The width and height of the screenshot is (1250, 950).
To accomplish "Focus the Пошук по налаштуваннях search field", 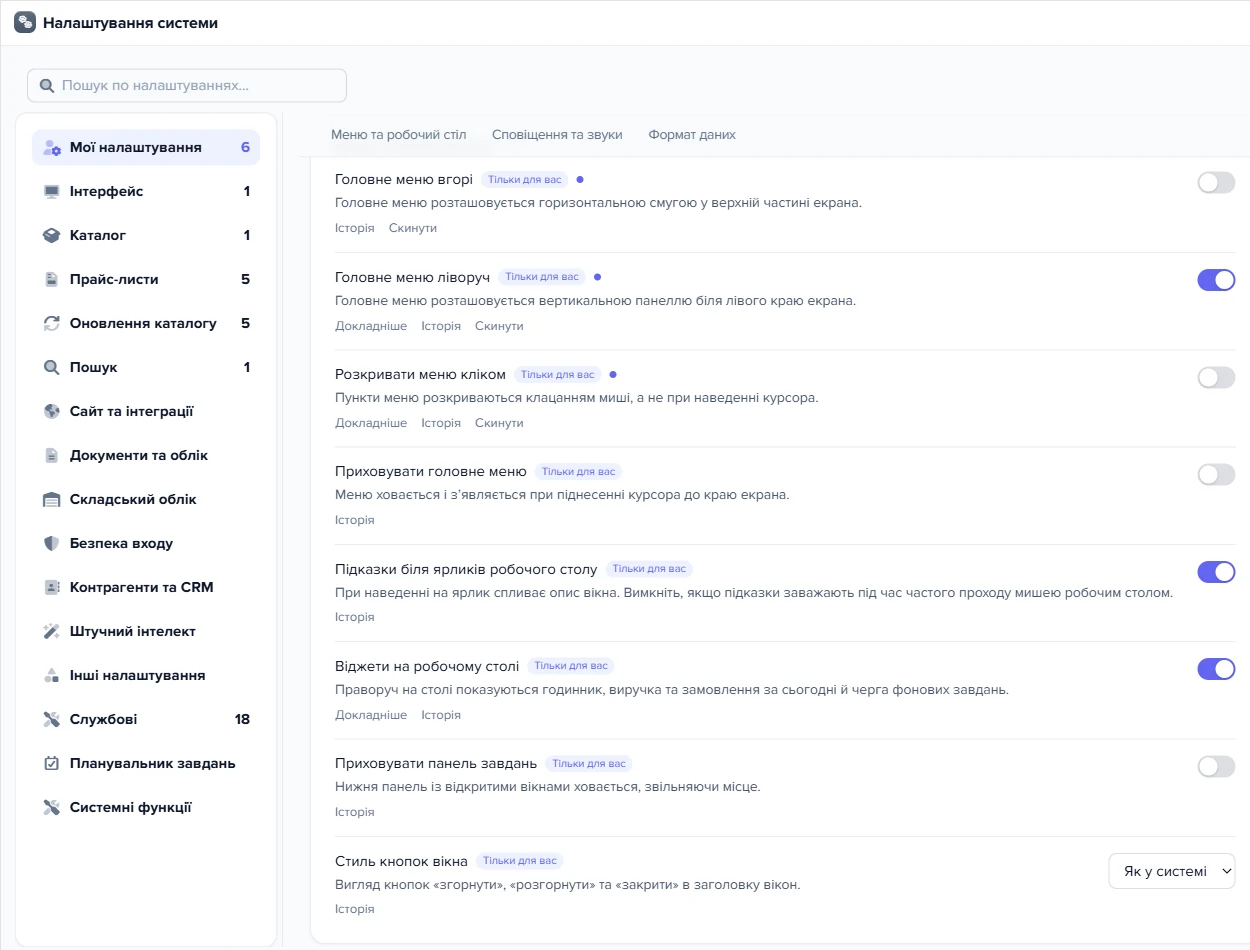I will click(x=187, y=86).
